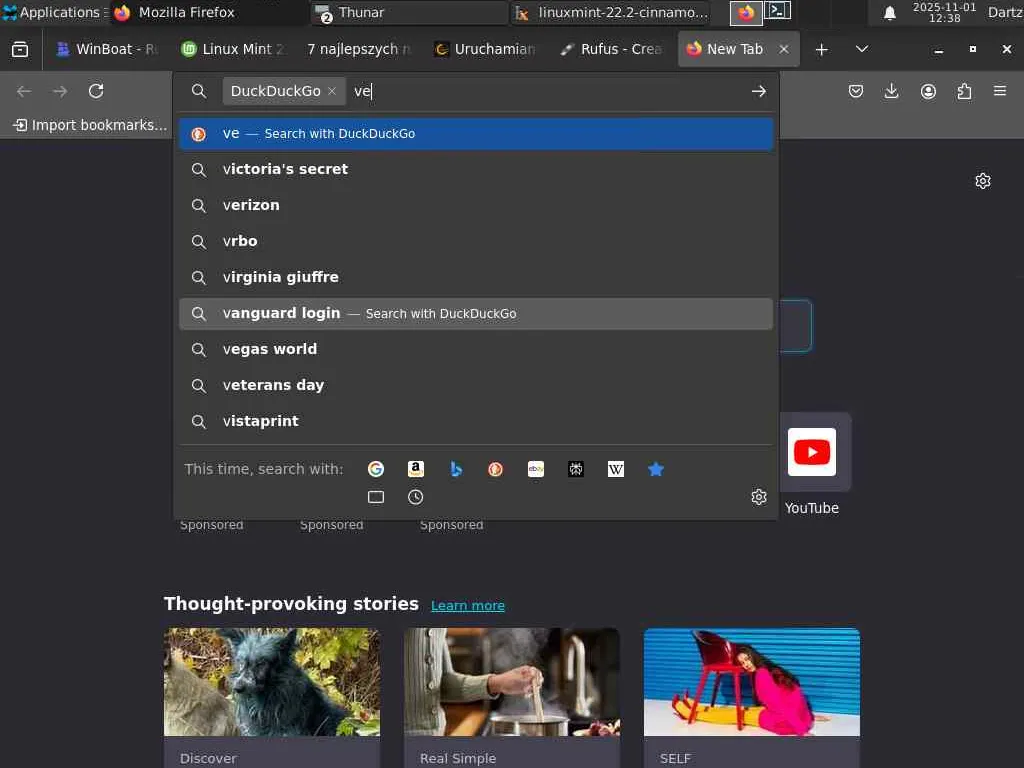Switch to Thunar taskbar window
1024x768 pixels.
point(408,12)
